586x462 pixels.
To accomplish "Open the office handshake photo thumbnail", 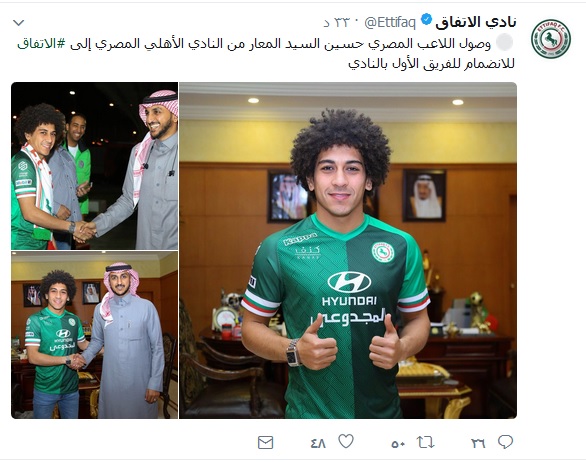I will (x=95, y=335).
